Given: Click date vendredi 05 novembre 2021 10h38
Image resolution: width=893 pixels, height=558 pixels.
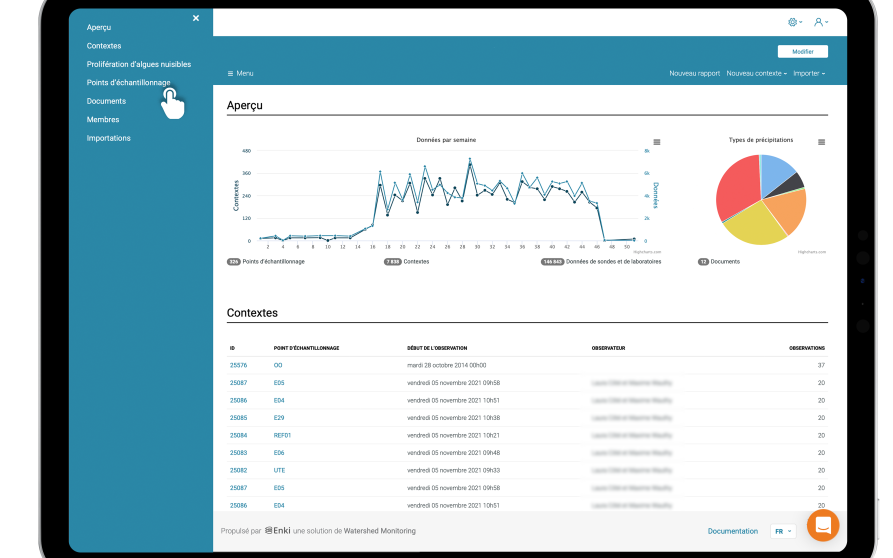Looking at the screenshot, I should pos(453,418).
